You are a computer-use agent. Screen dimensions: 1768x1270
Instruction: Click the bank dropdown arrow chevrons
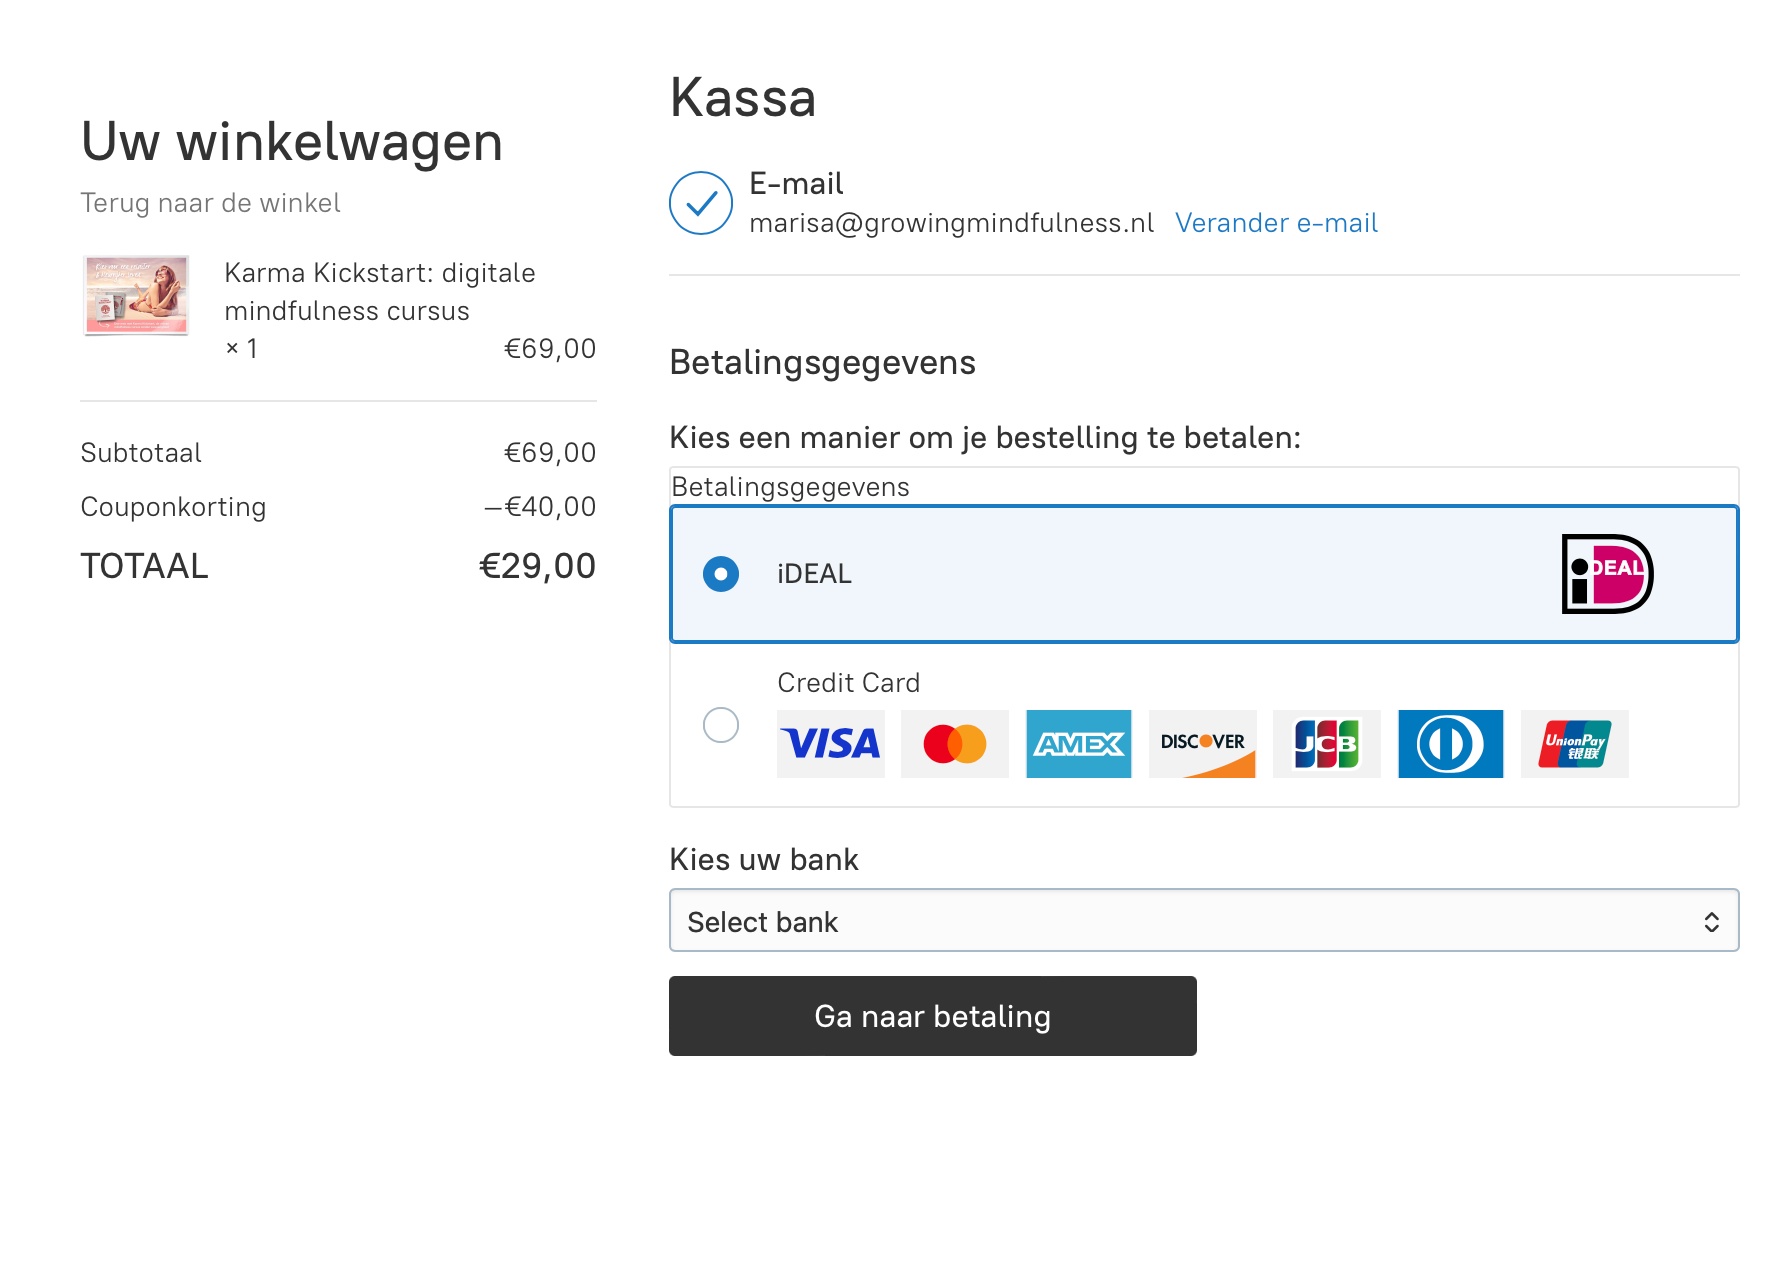[x=1712, y=922]
